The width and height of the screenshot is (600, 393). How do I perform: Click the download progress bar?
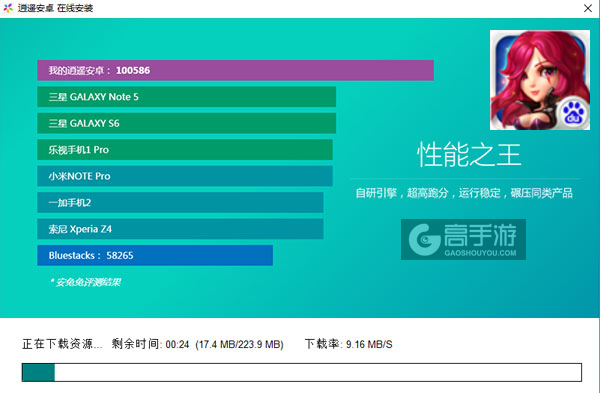click(x=302, y=372)
